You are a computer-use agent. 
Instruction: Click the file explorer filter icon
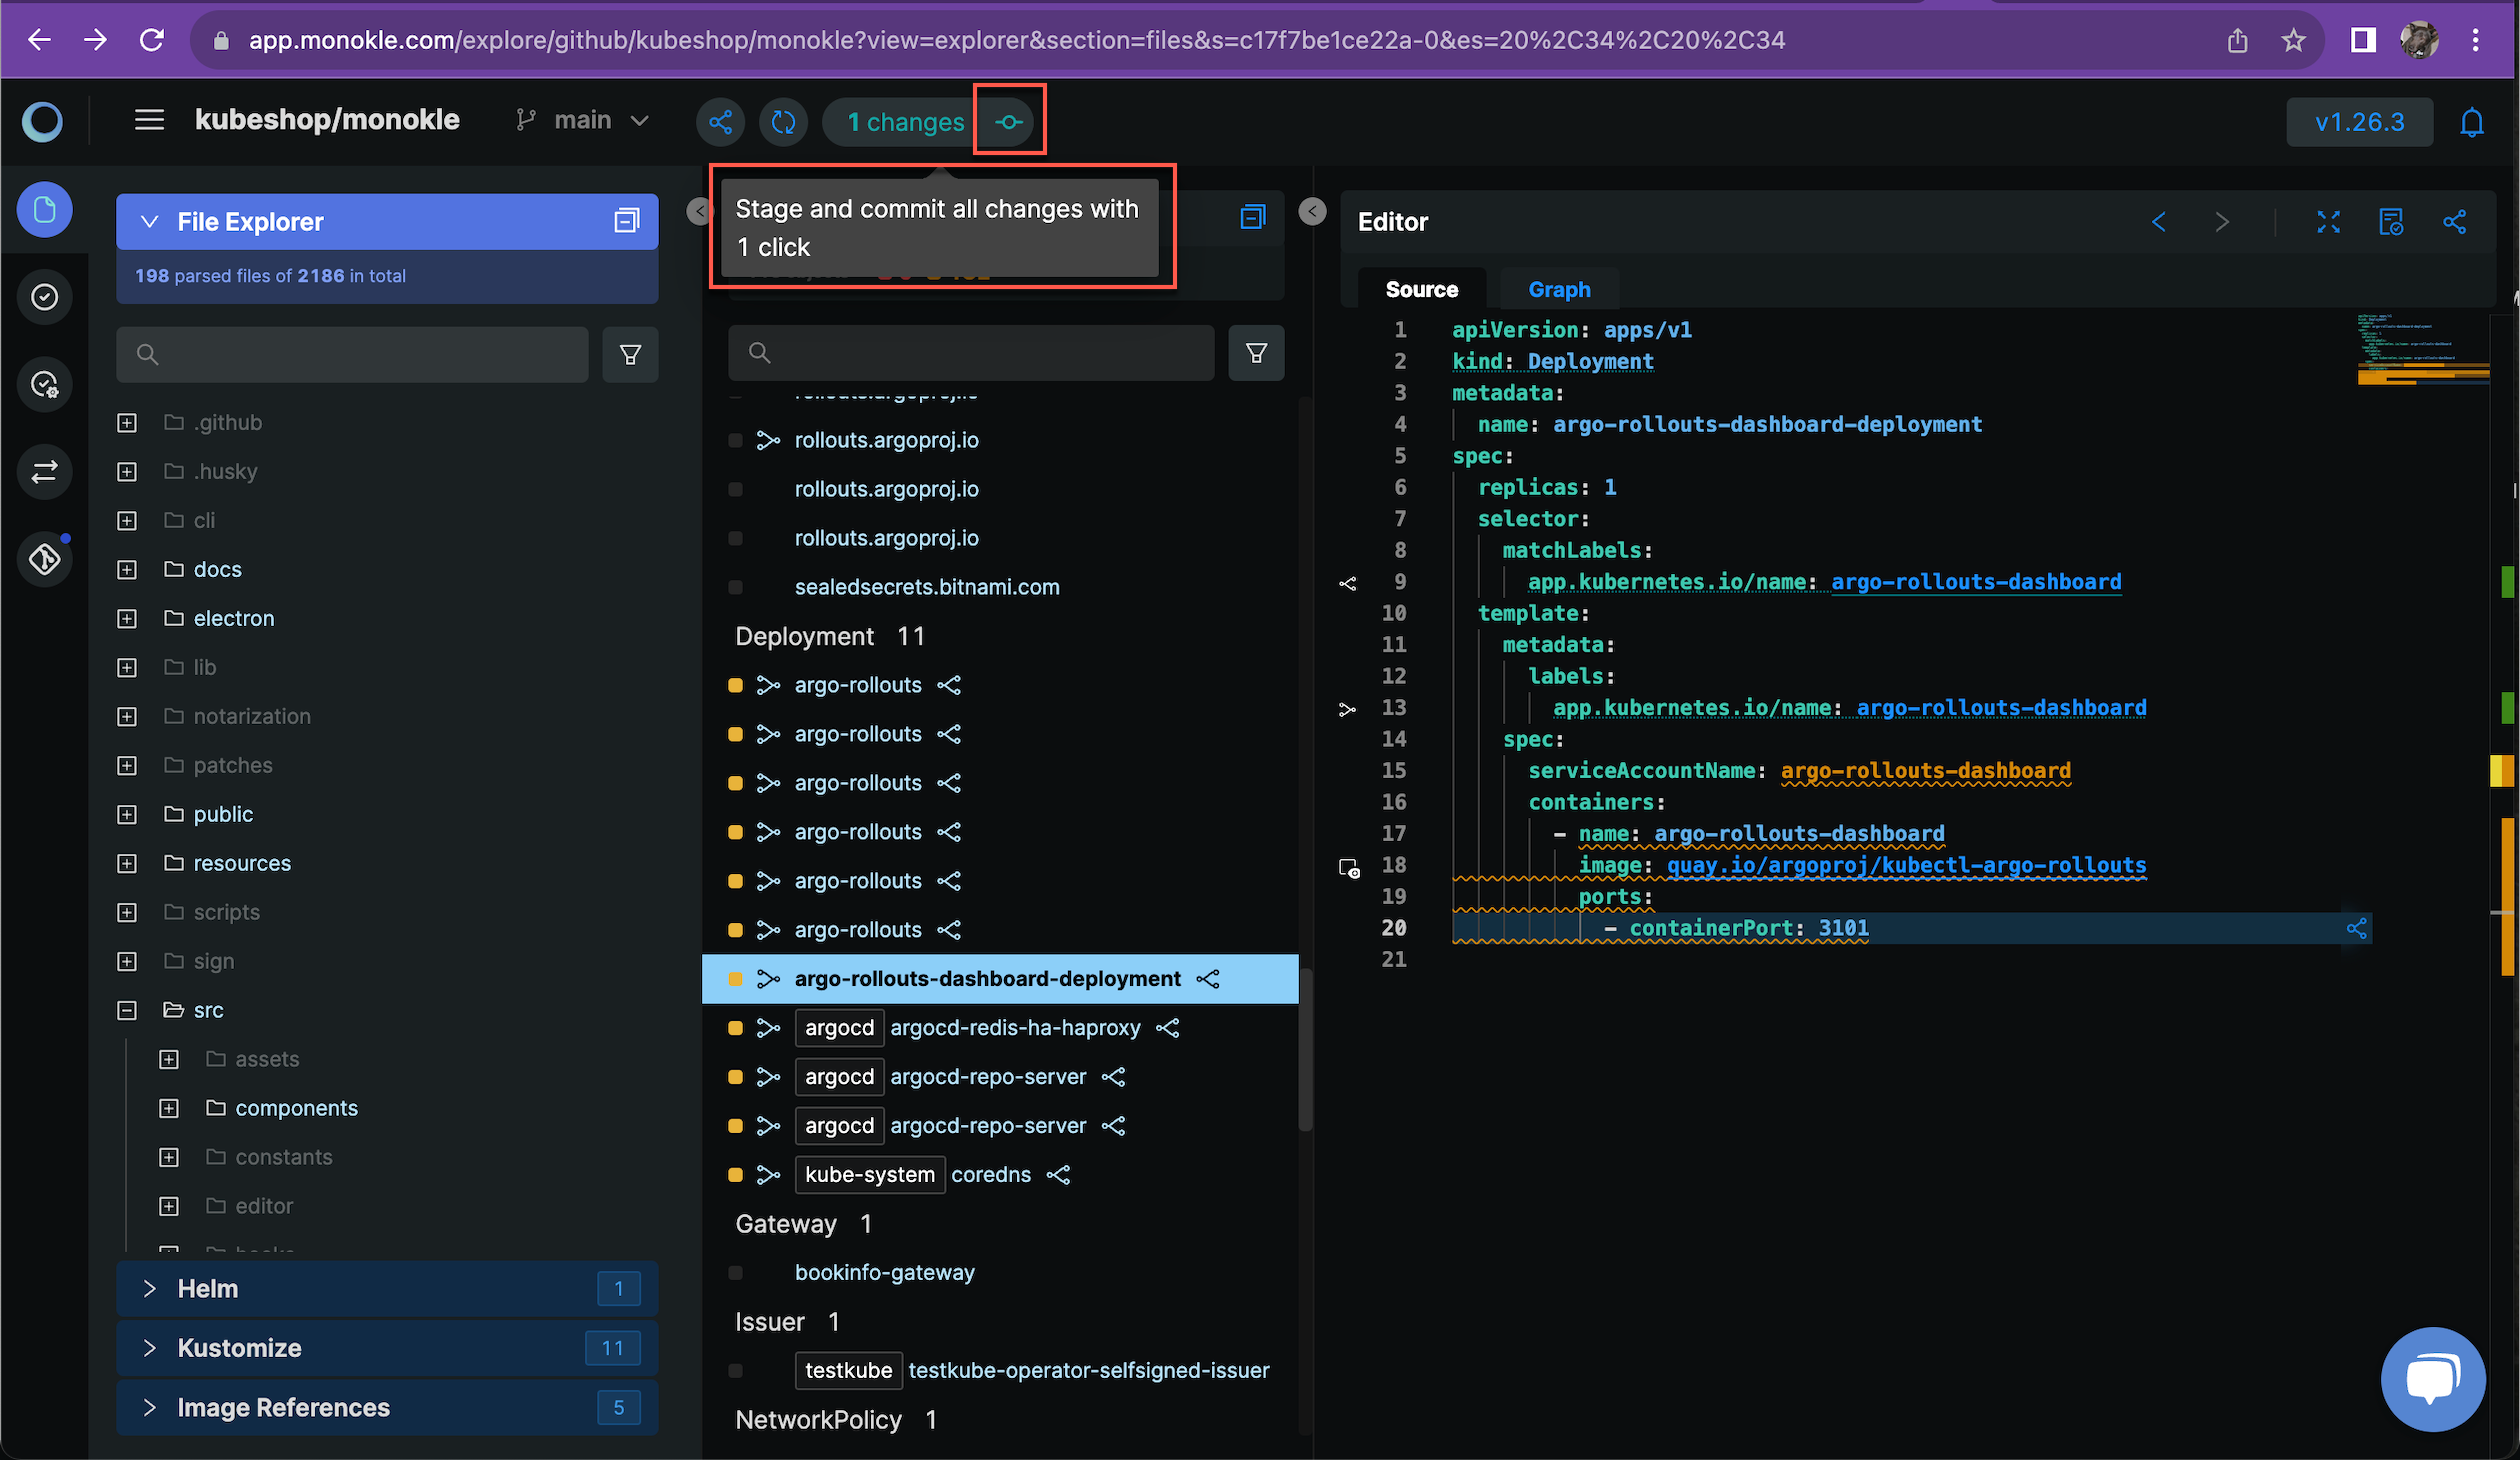click(630, 354)
